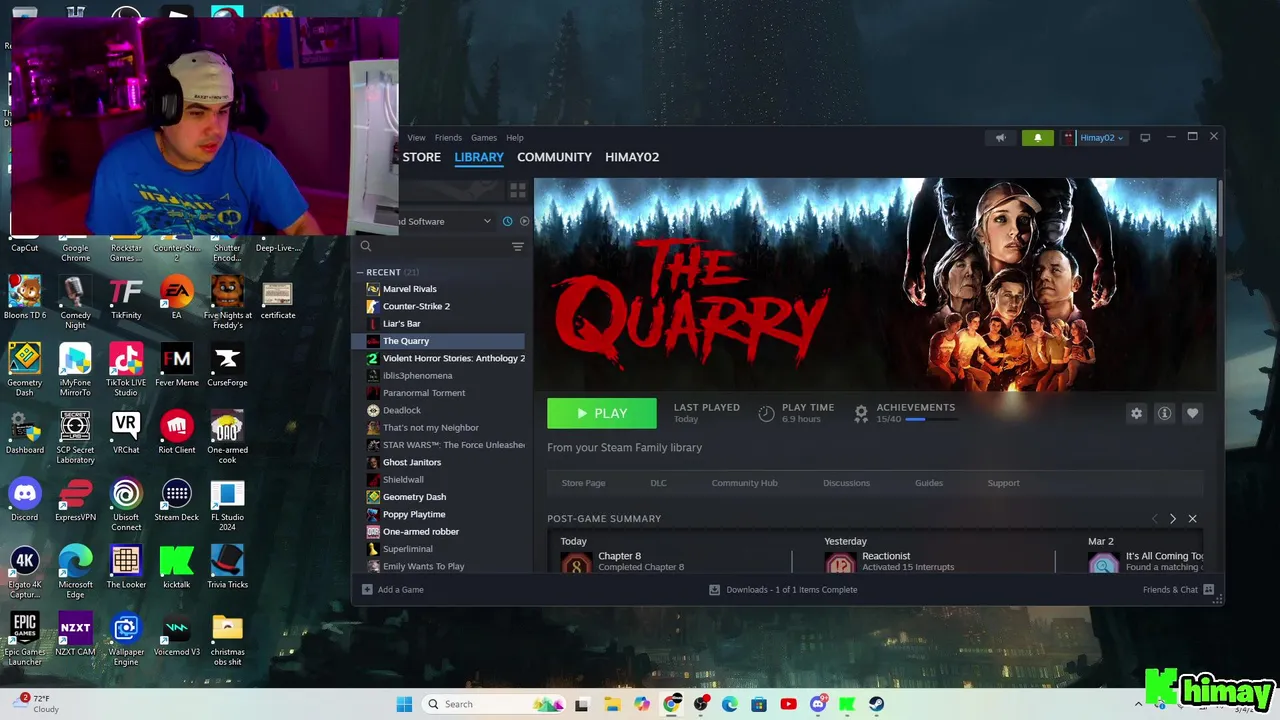
Task: Toggle ready-to-play filter icon
Action: [524, 221]
